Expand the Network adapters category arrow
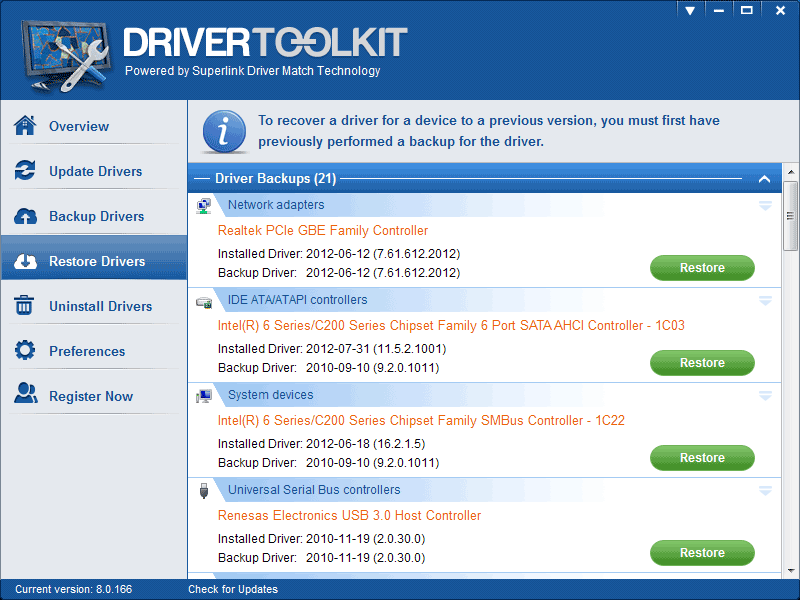 (x=765, y=206)
